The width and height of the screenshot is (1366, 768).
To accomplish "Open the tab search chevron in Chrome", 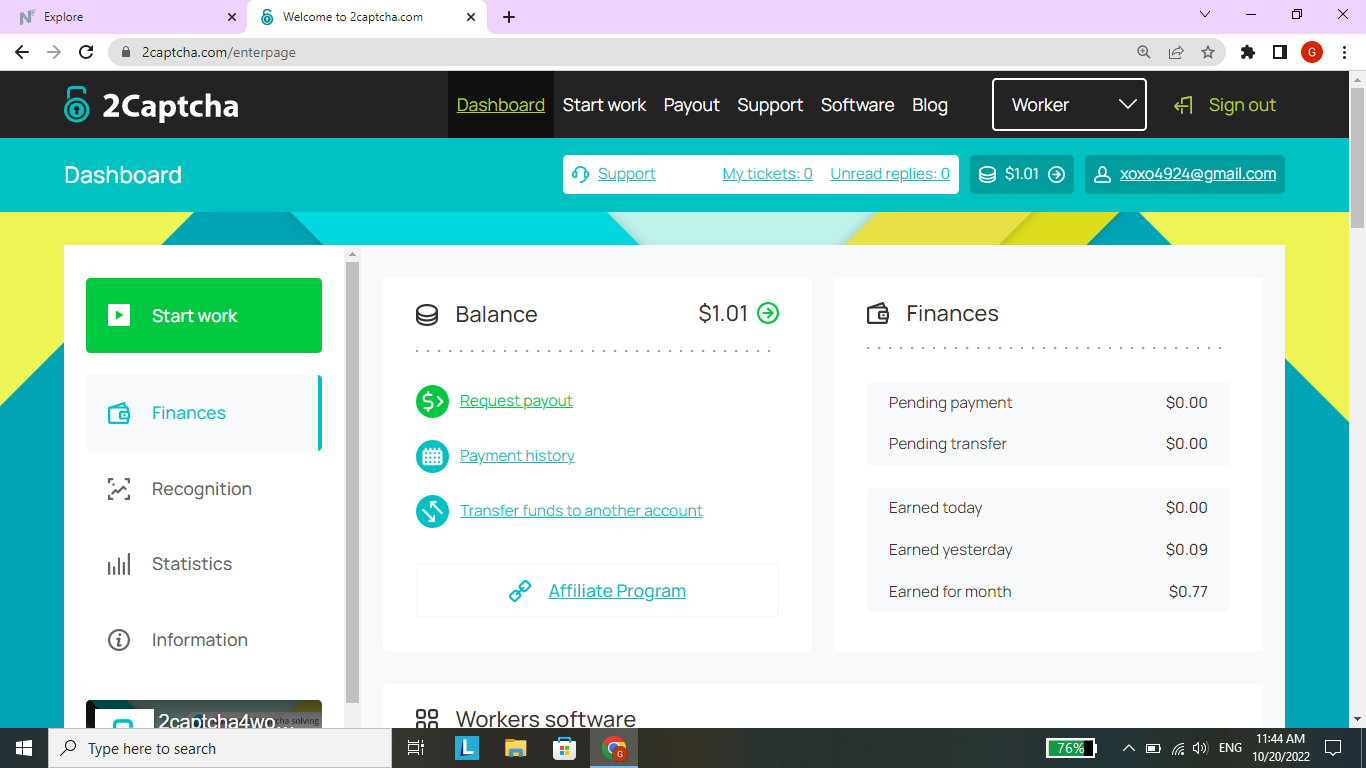I will 1204,15.
